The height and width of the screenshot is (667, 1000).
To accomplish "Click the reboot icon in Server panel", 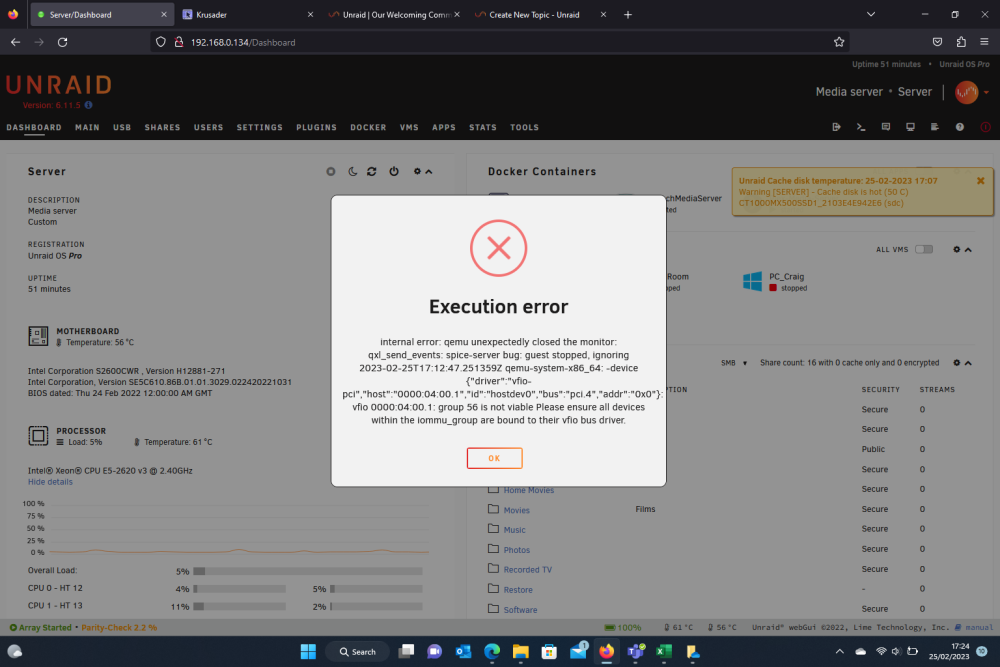I will [372, 172].
